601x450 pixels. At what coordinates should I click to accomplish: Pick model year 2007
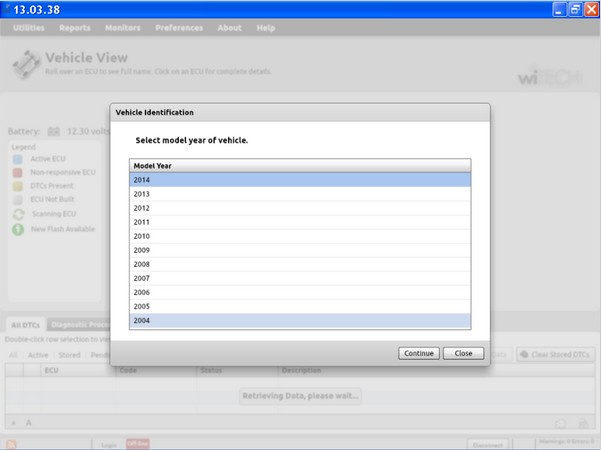pos(299,278)
